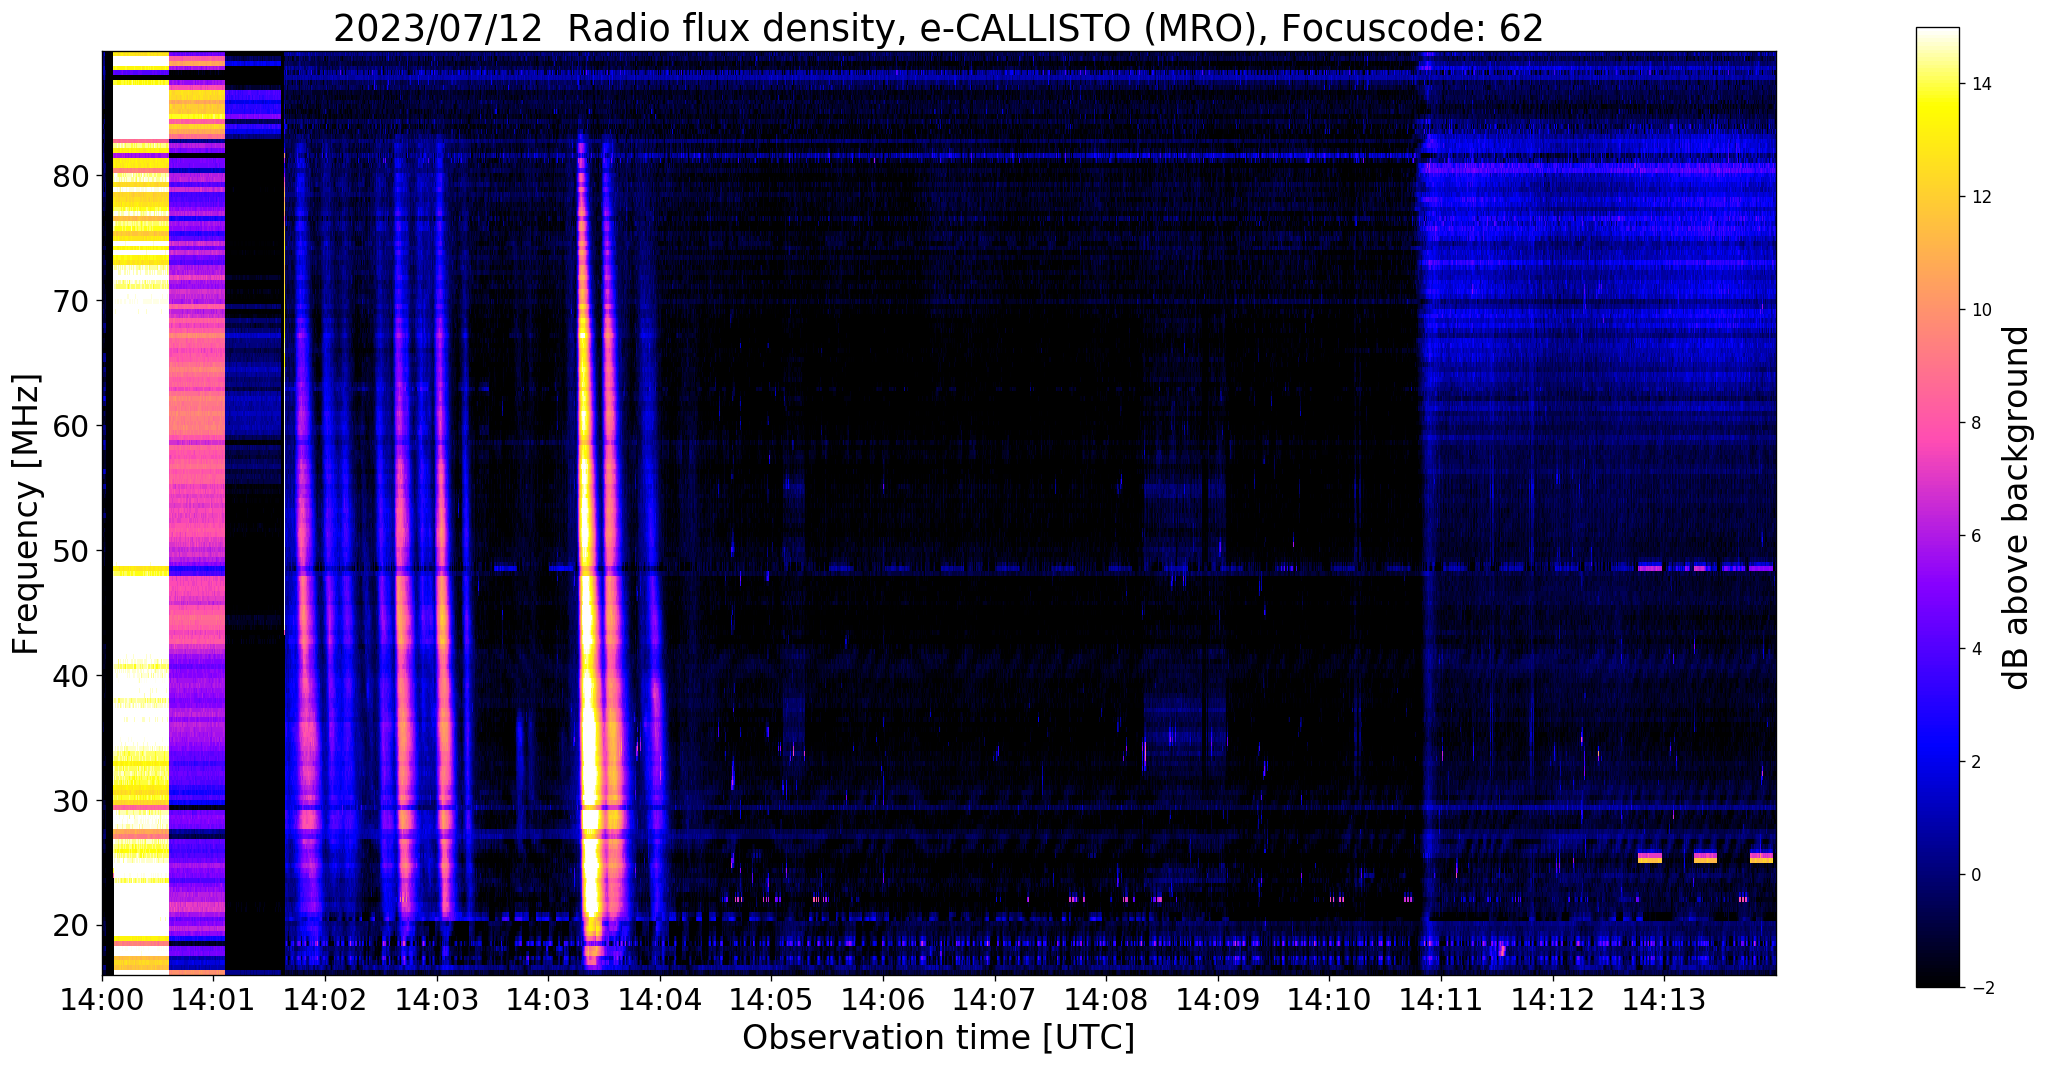Click the pink streak just before 14:02

click(x=306, y=600)
